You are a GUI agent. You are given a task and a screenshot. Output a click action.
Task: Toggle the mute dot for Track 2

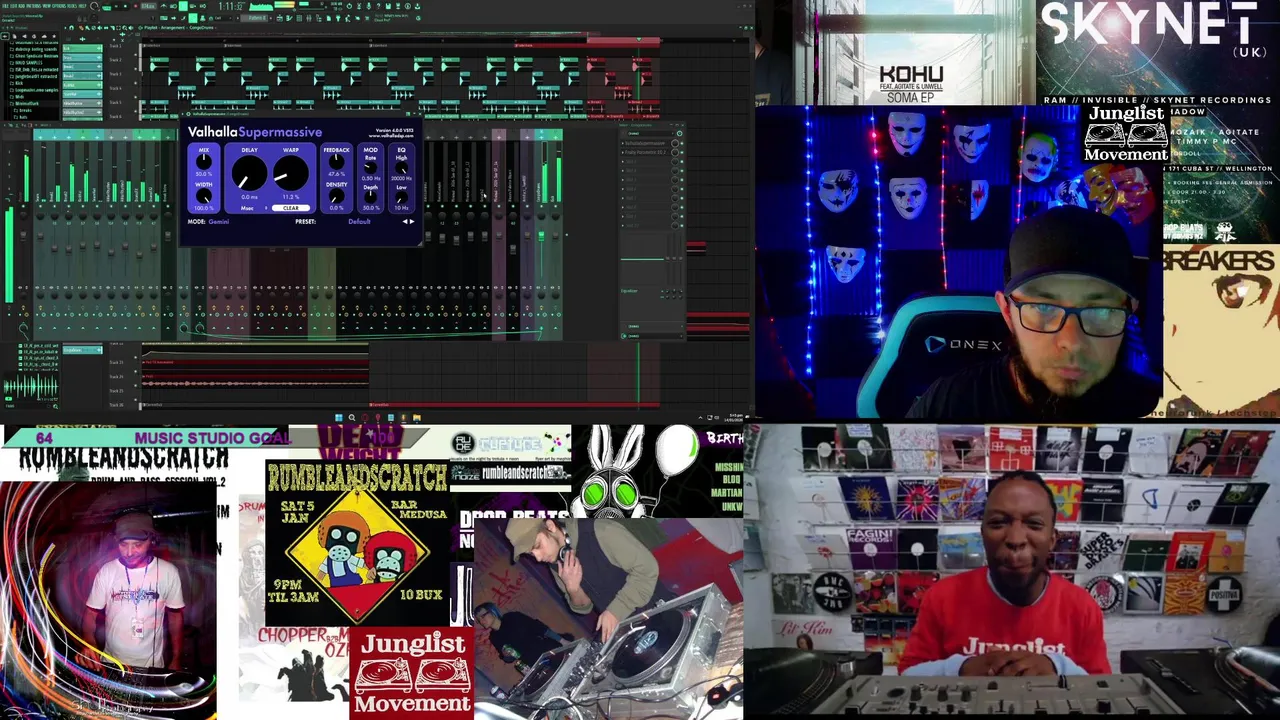tap(135, 69)
